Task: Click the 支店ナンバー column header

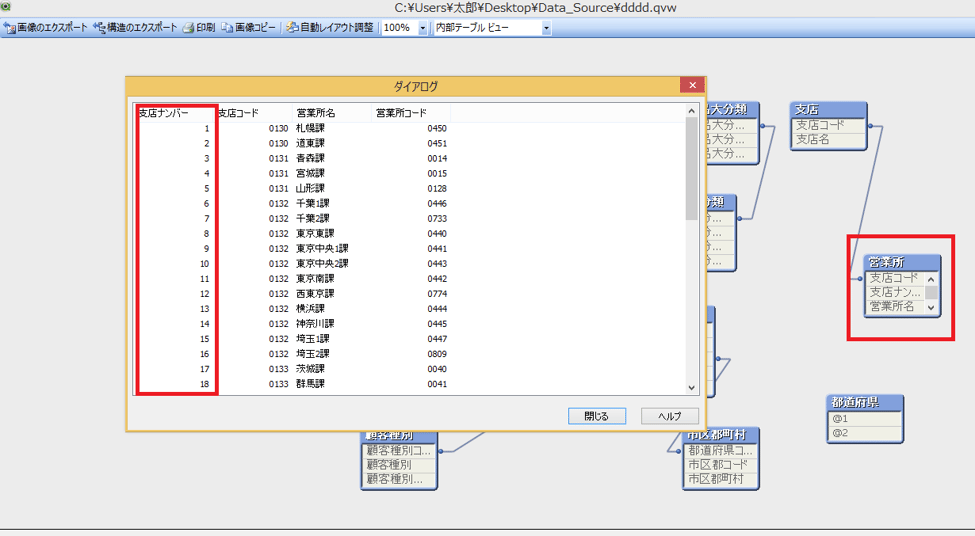Action: (164, 113)
